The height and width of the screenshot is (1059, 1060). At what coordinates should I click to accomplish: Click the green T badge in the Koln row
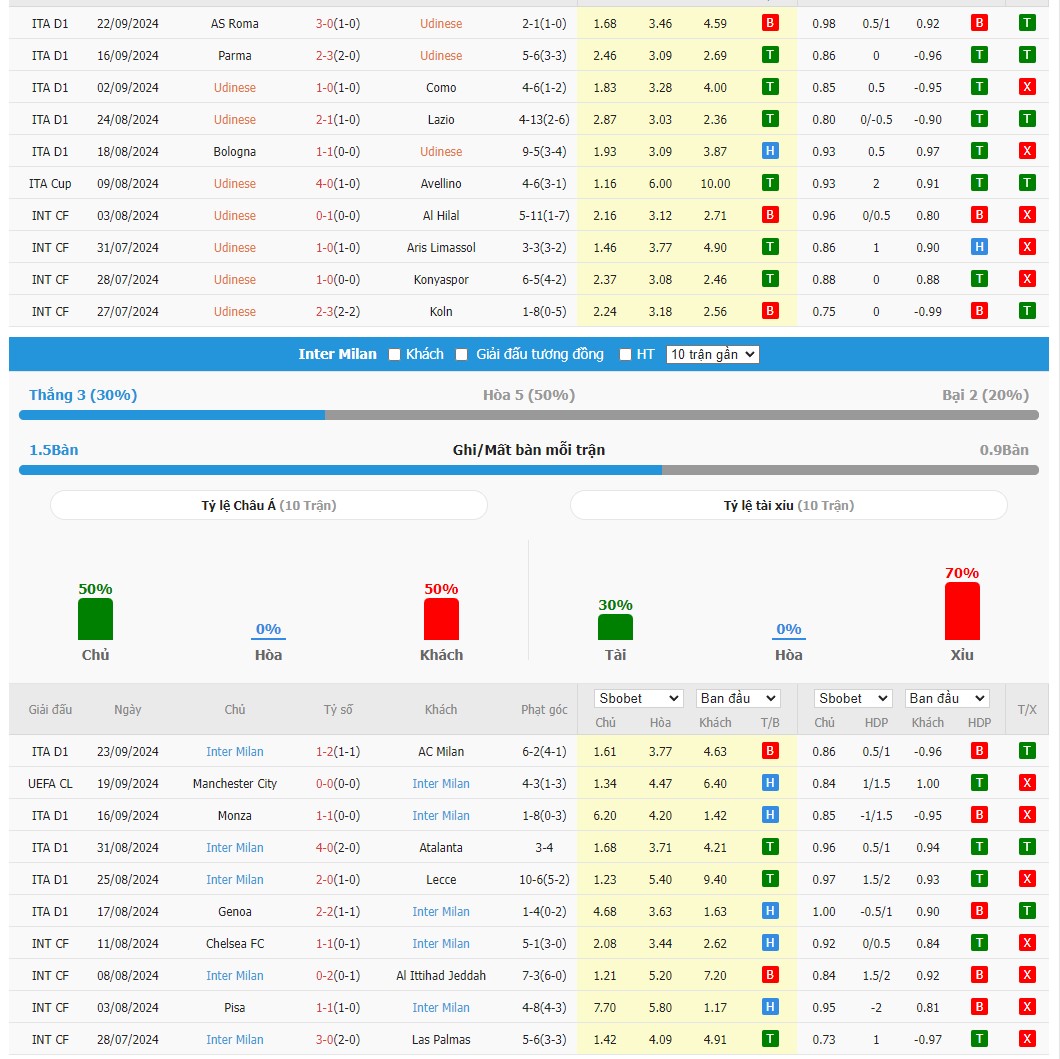1026,311
